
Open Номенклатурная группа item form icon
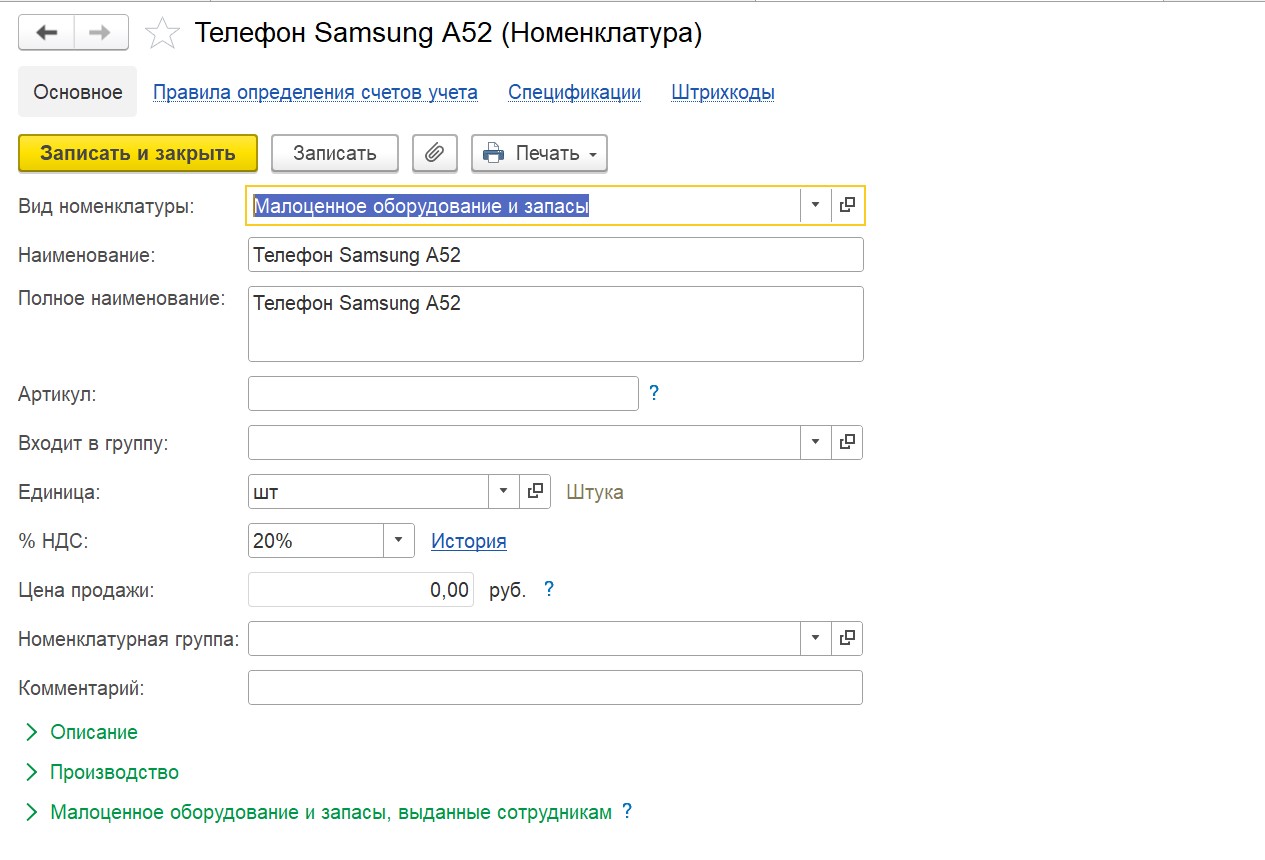click(847, 638)
